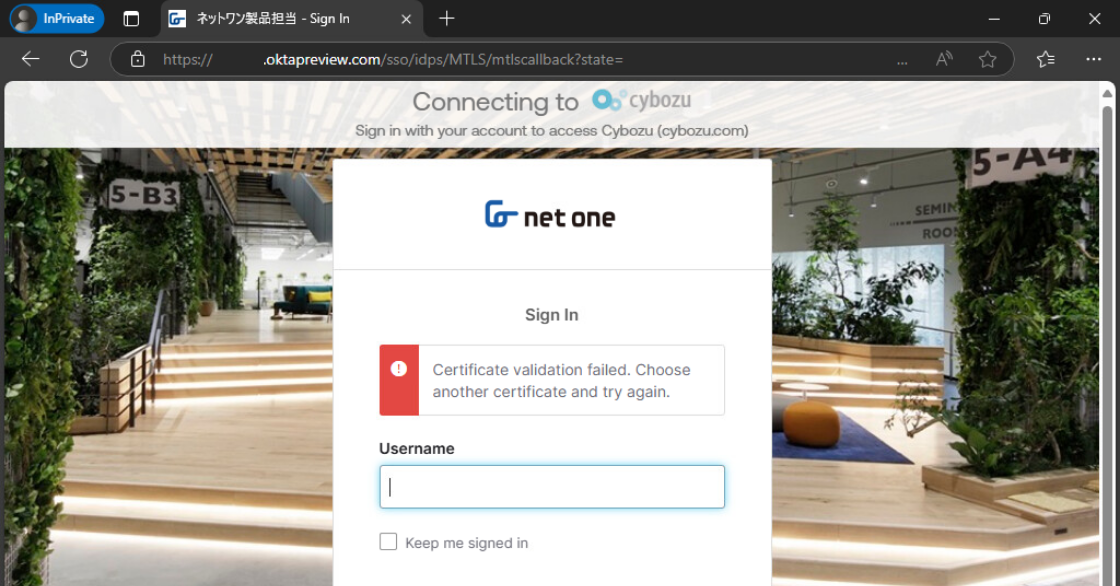Open a new tab with plus button
Image resolution: width=1120 pixels, height=586 pixels.
447,19
